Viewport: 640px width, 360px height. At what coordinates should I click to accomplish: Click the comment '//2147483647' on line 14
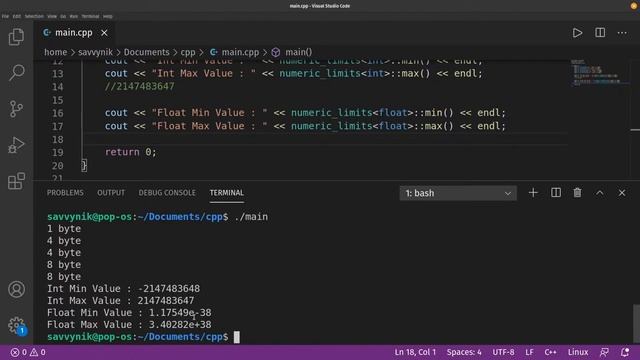(140, 86)
